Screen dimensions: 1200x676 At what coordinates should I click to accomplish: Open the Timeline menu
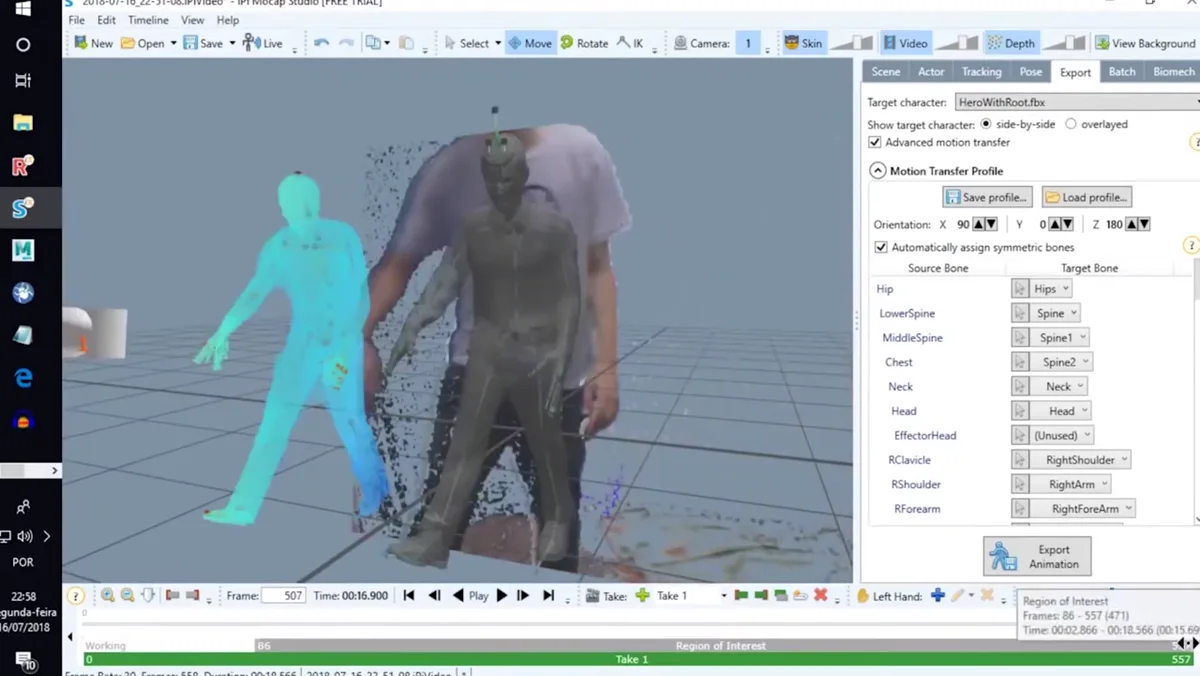pyautogui.click(x=148, y=20)
